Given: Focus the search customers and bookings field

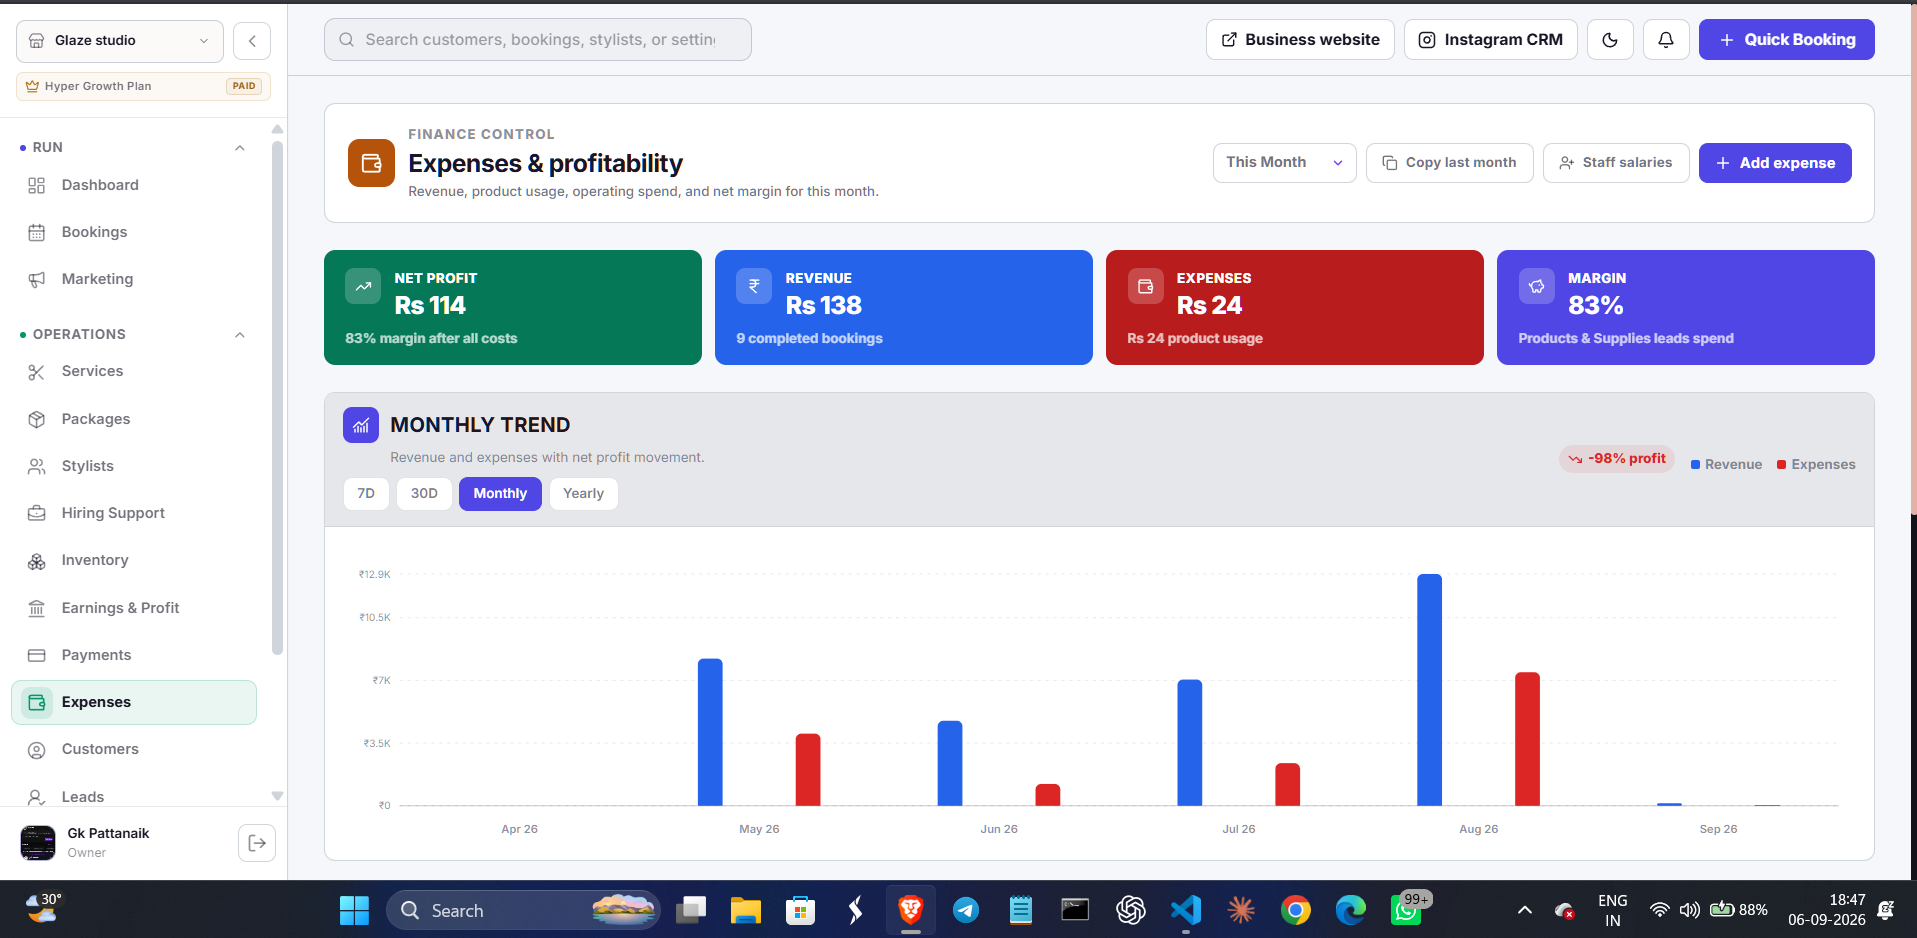Looking at the screenshot, I should (x=538, y=40).
